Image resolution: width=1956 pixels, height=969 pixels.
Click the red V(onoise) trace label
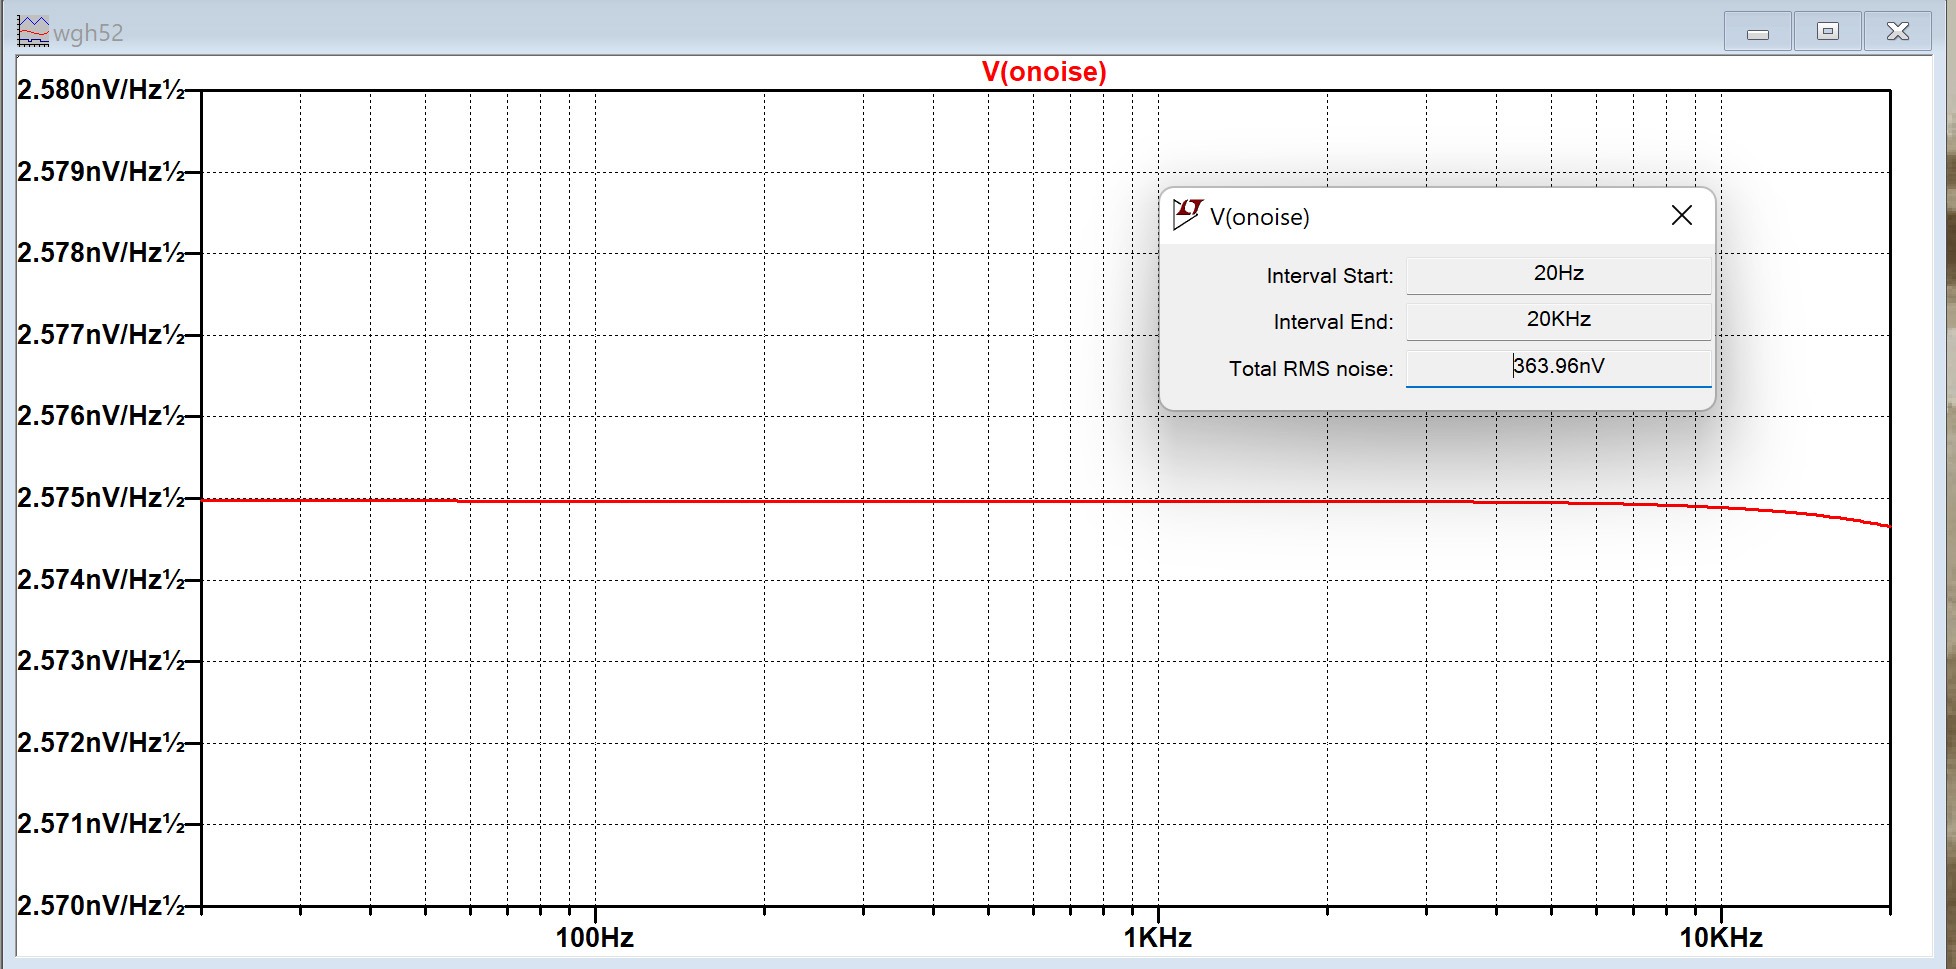[x=1044, y=72]
